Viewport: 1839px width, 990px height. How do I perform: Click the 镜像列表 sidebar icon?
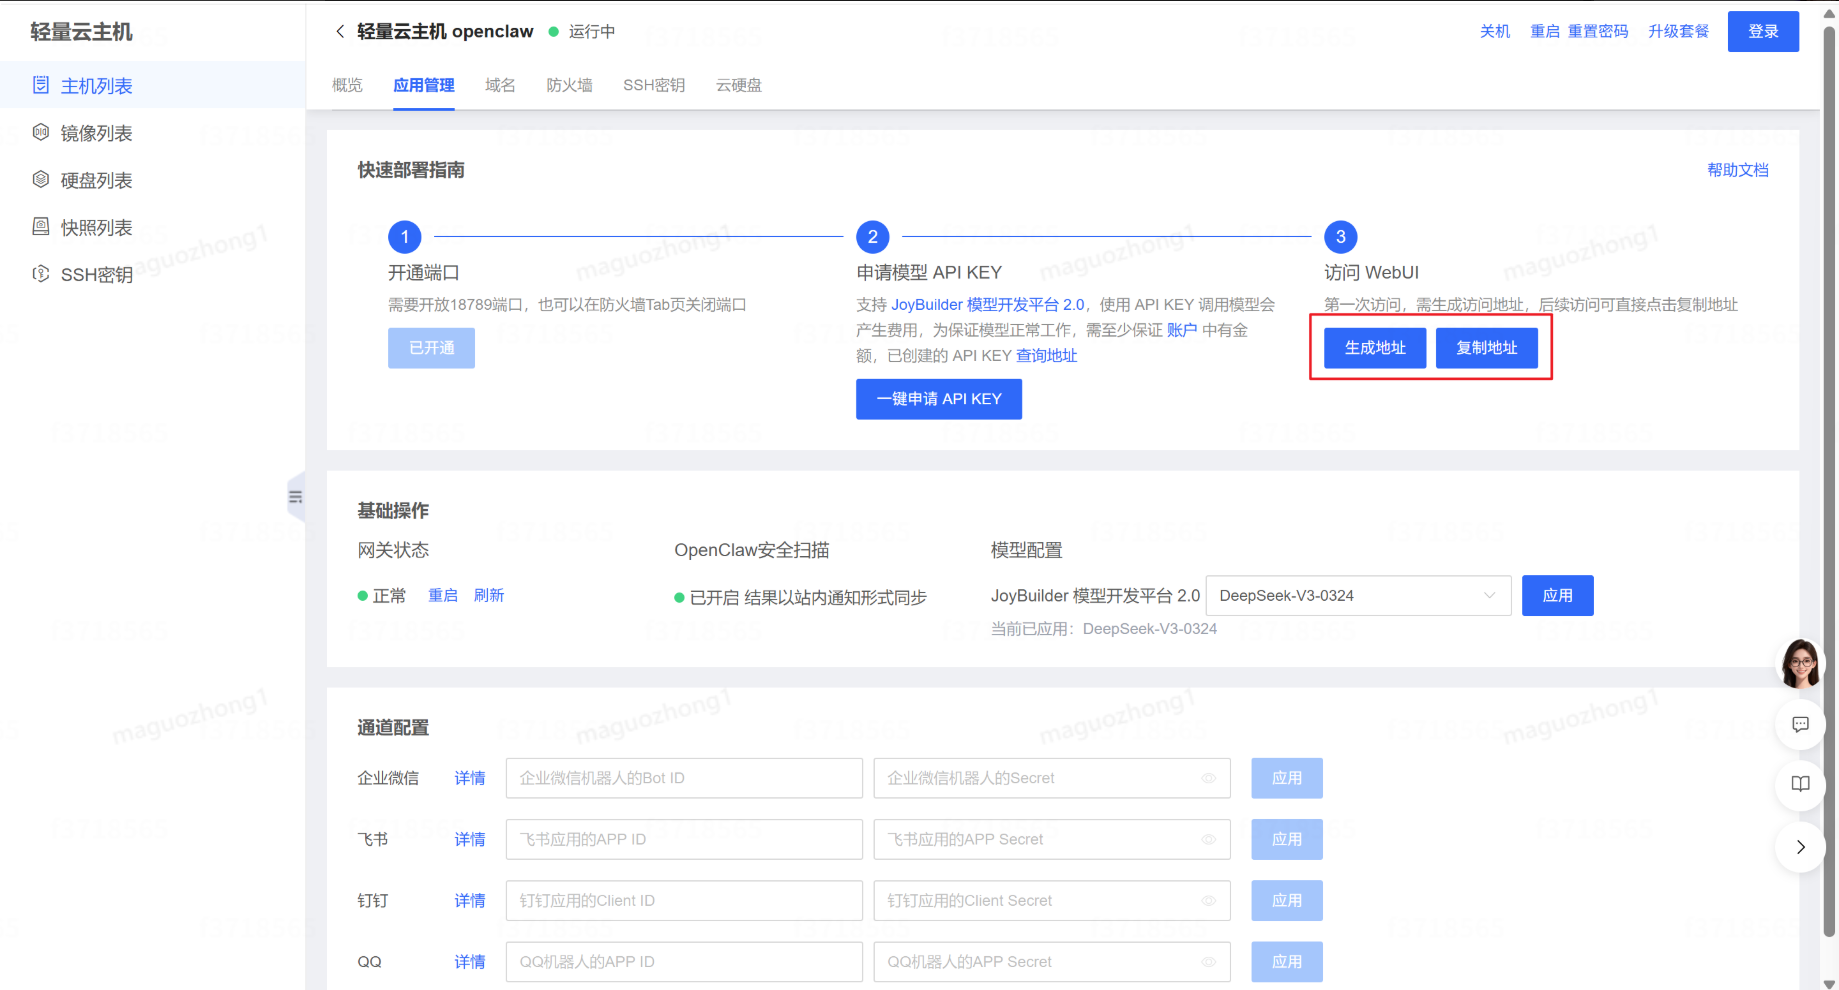click(41, 132)
